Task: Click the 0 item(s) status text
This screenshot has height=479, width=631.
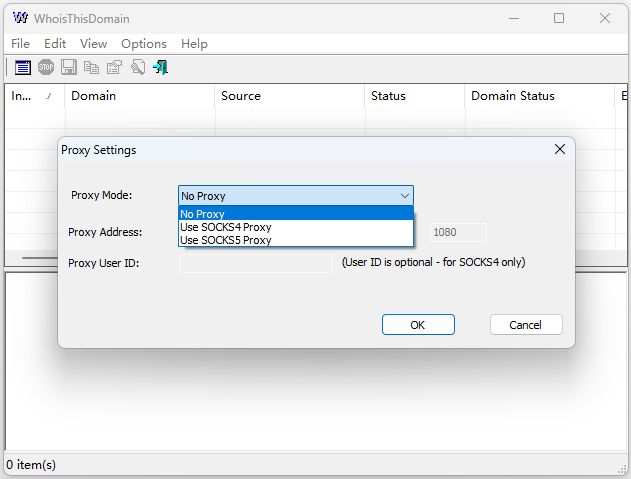Action: point(31,465)
